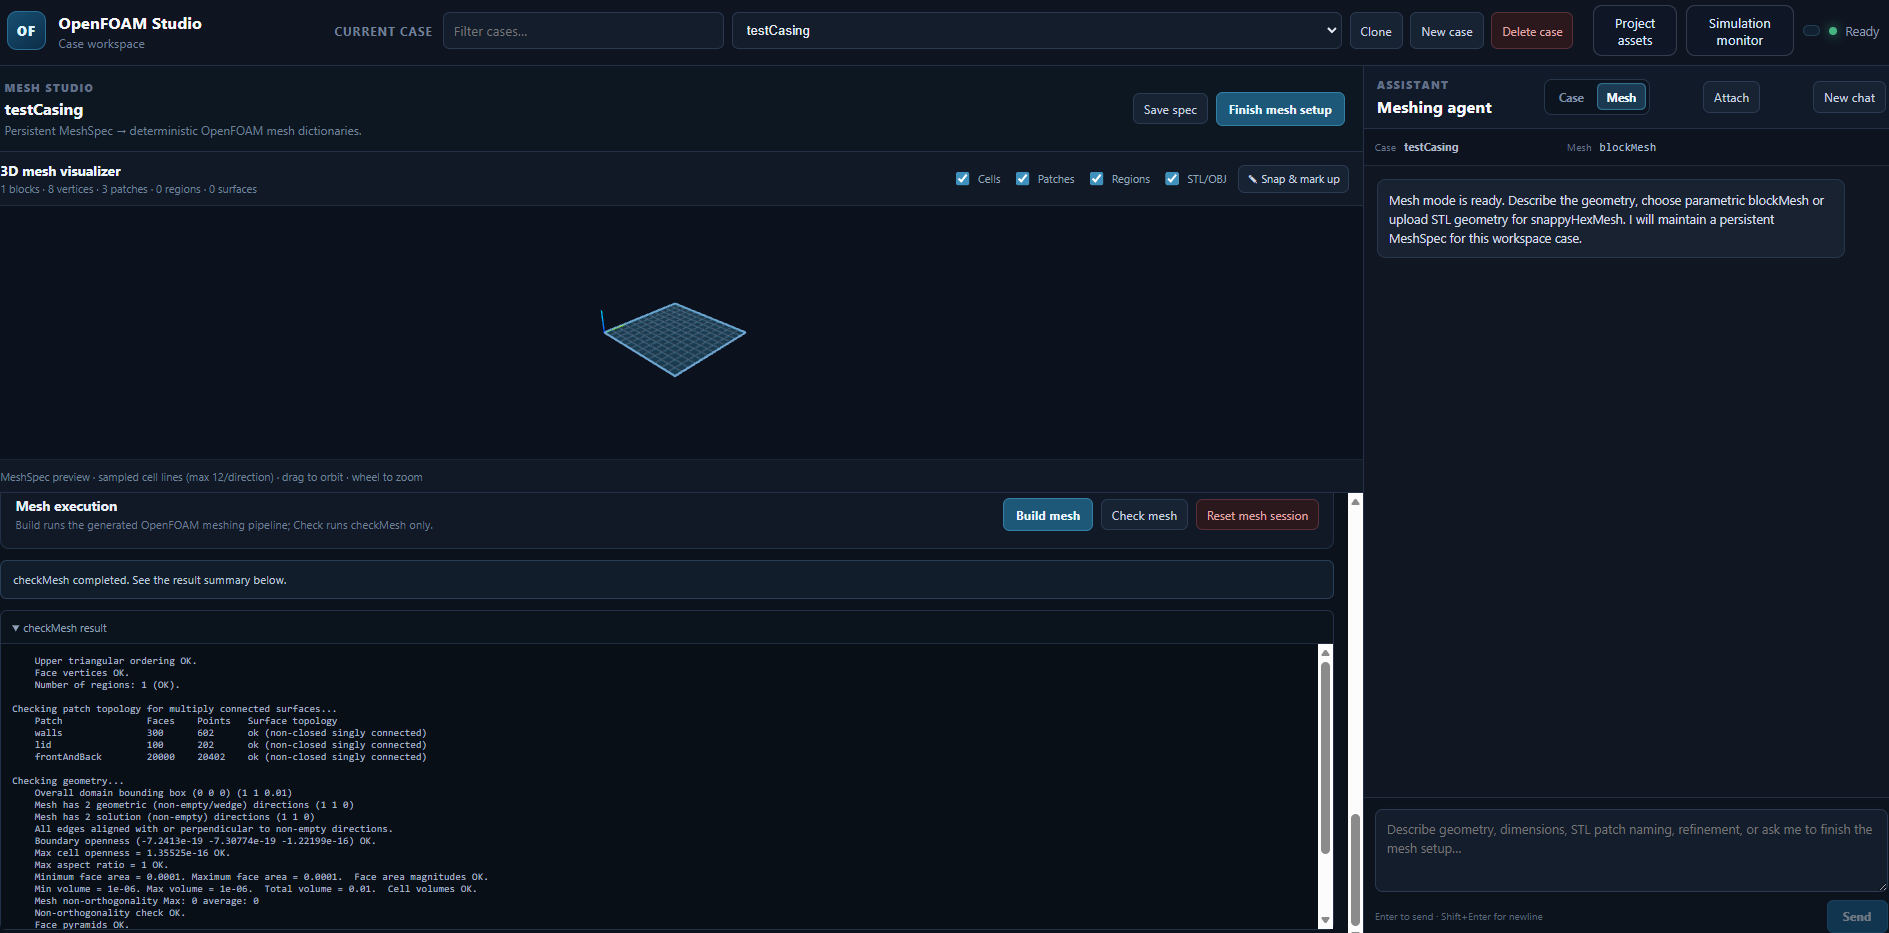Toggle the Cells checkbox

pos(962,179)
